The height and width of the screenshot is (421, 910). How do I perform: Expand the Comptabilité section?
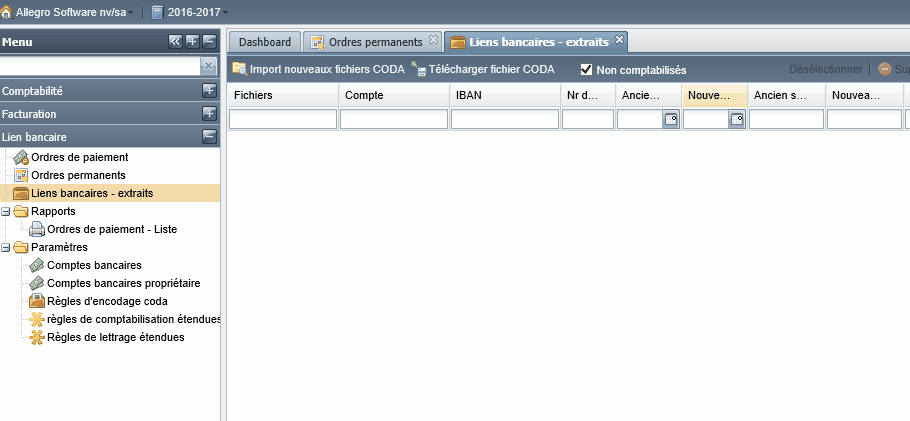pos(209,91)
